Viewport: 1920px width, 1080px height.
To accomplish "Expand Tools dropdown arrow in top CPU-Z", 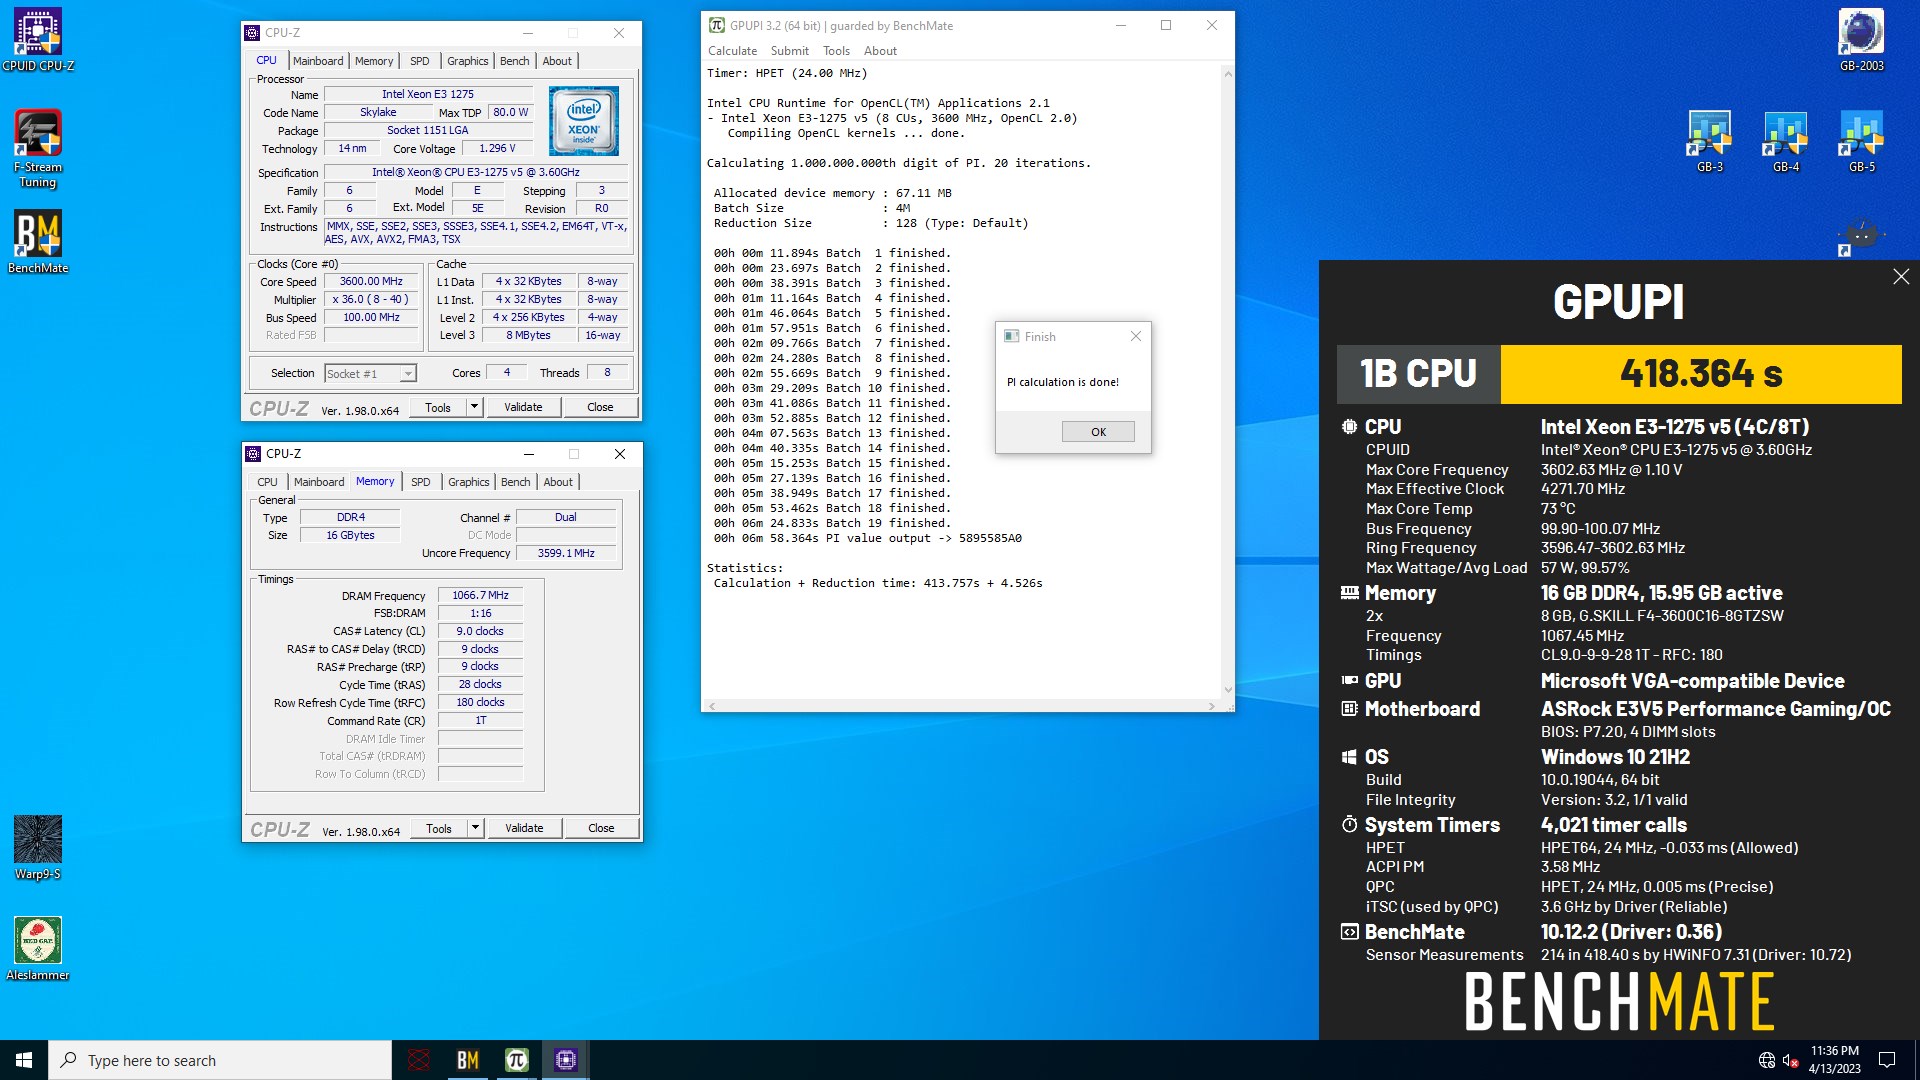I will [475, 407].
